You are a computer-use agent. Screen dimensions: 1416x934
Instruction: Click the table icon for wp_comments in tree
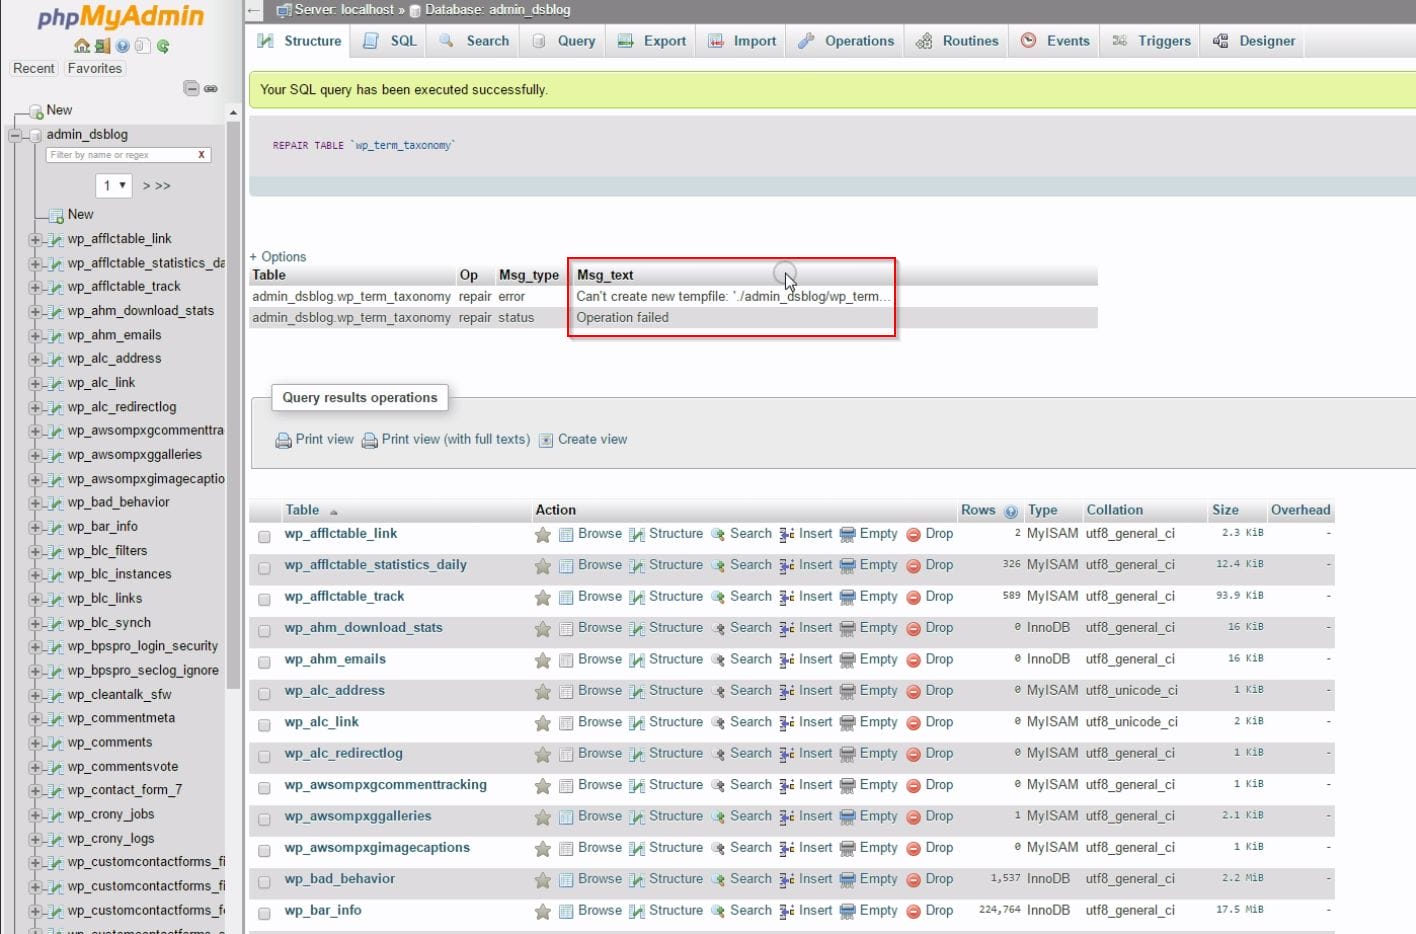57,743
